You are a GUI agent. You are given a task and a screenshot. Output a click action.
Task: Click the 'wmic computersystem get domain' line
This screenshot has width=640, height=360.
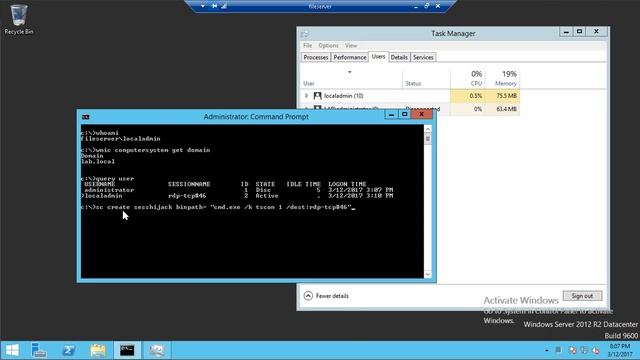click(x=145, y=150)
